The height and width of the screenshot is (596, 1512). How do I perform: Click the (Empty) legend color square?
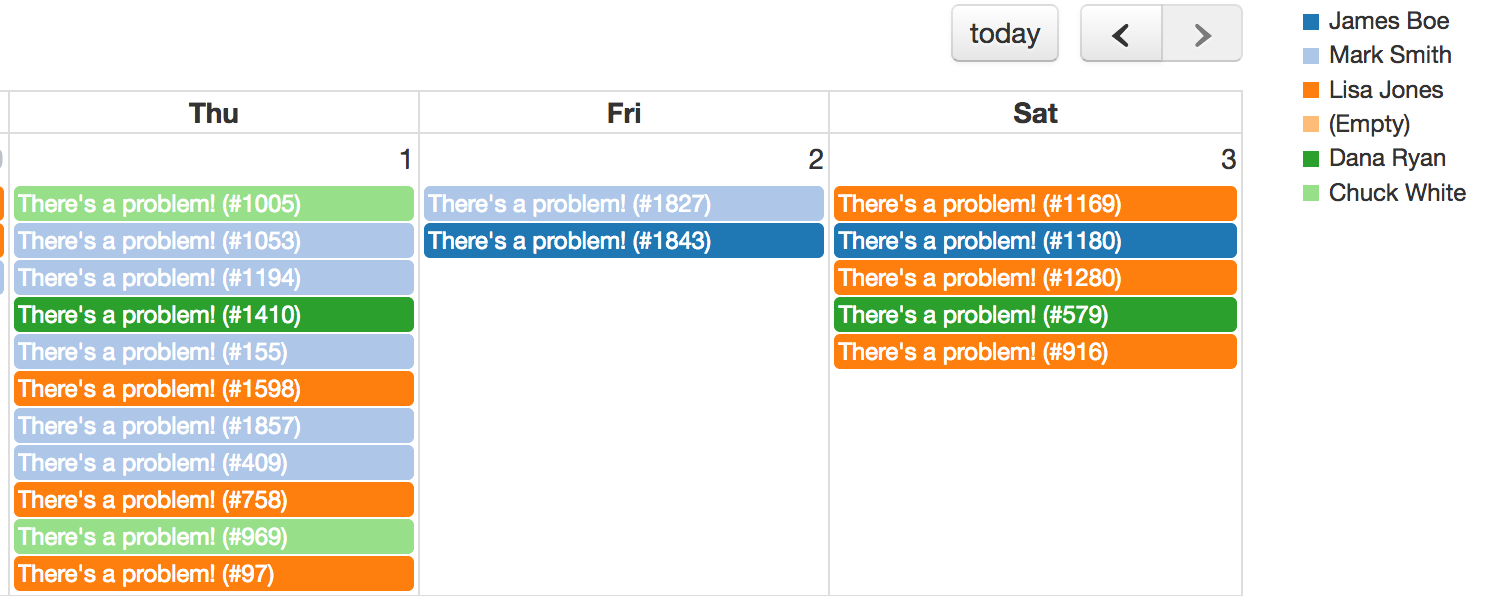pos(1308,123)
